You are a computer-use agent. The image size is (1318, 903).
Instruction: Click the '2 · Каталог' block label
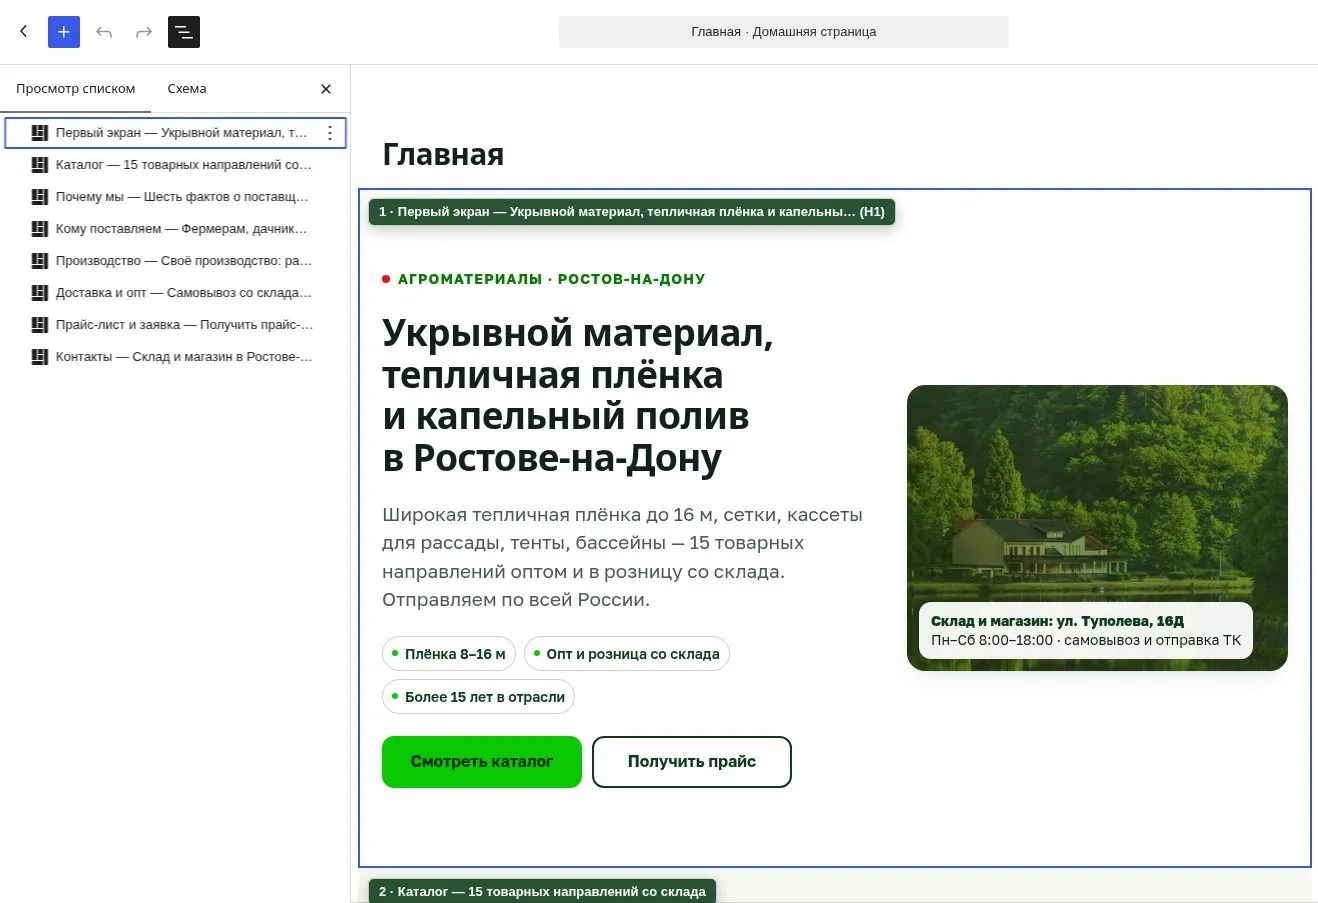pyautogui.click(x=543, y=891)
